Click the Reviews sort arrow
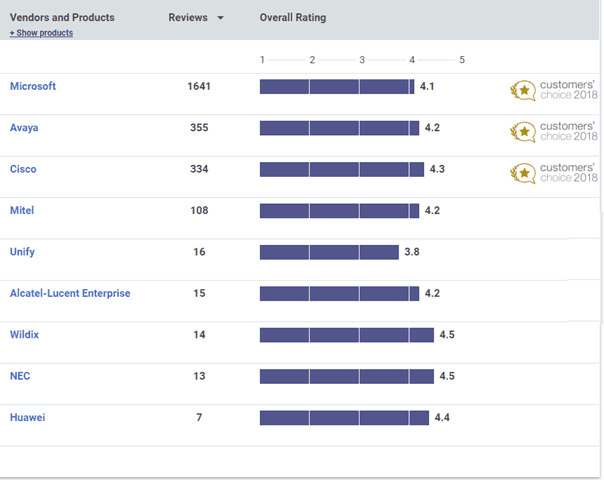Screen dimensions: 604x480 pos(220,18)
